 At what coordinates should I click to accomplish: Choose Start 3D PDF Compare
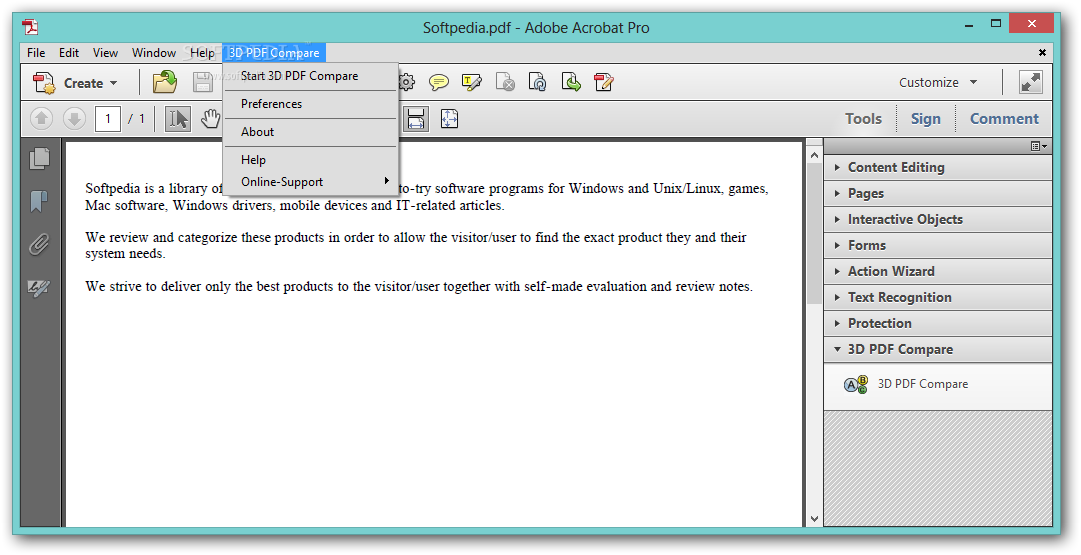[x=311, y=76]
